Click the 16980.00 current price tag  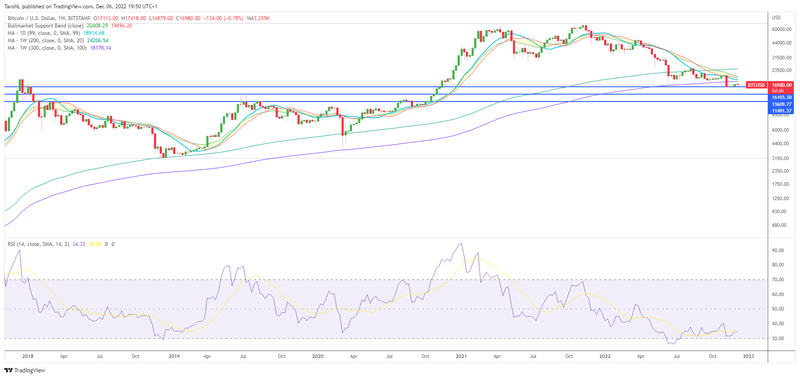coord(781,85)
